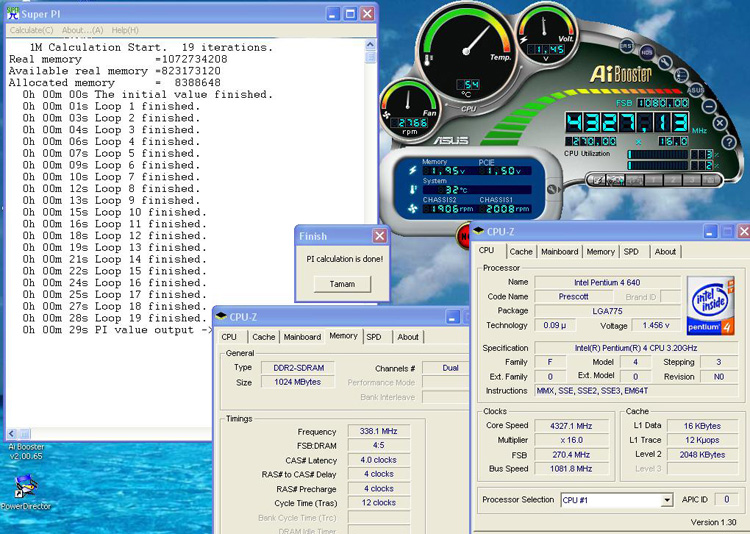Click the SRS round button in AI Booster
750x534 pixels.
pyautogui.click(x=627, y=46)
